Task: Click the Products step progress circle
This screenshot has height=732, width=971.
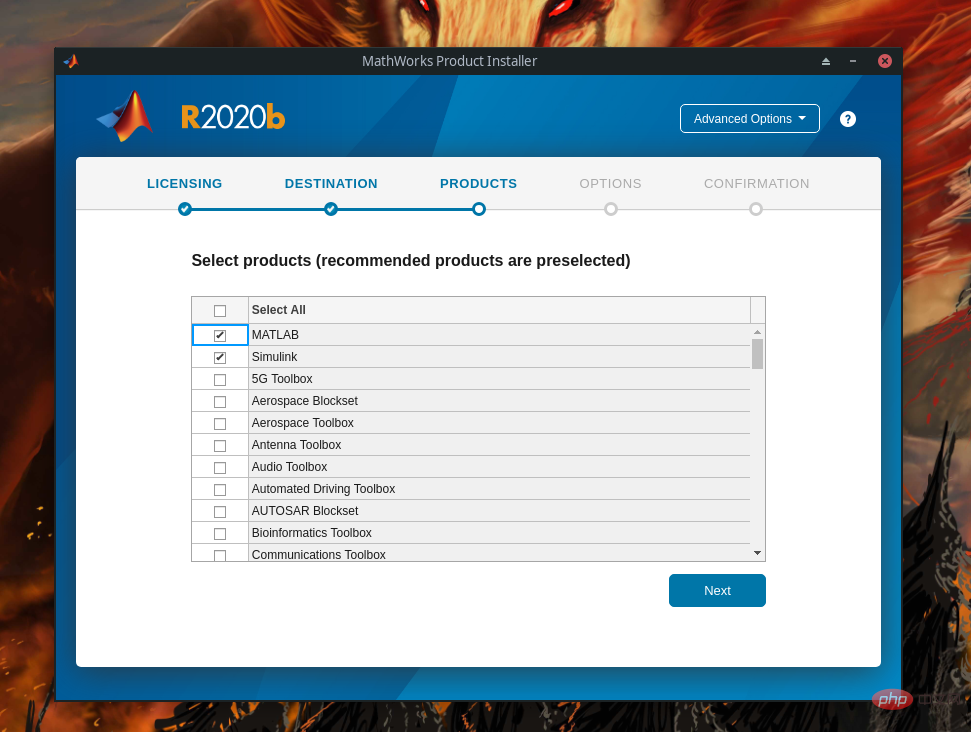Action: [479, 209]
